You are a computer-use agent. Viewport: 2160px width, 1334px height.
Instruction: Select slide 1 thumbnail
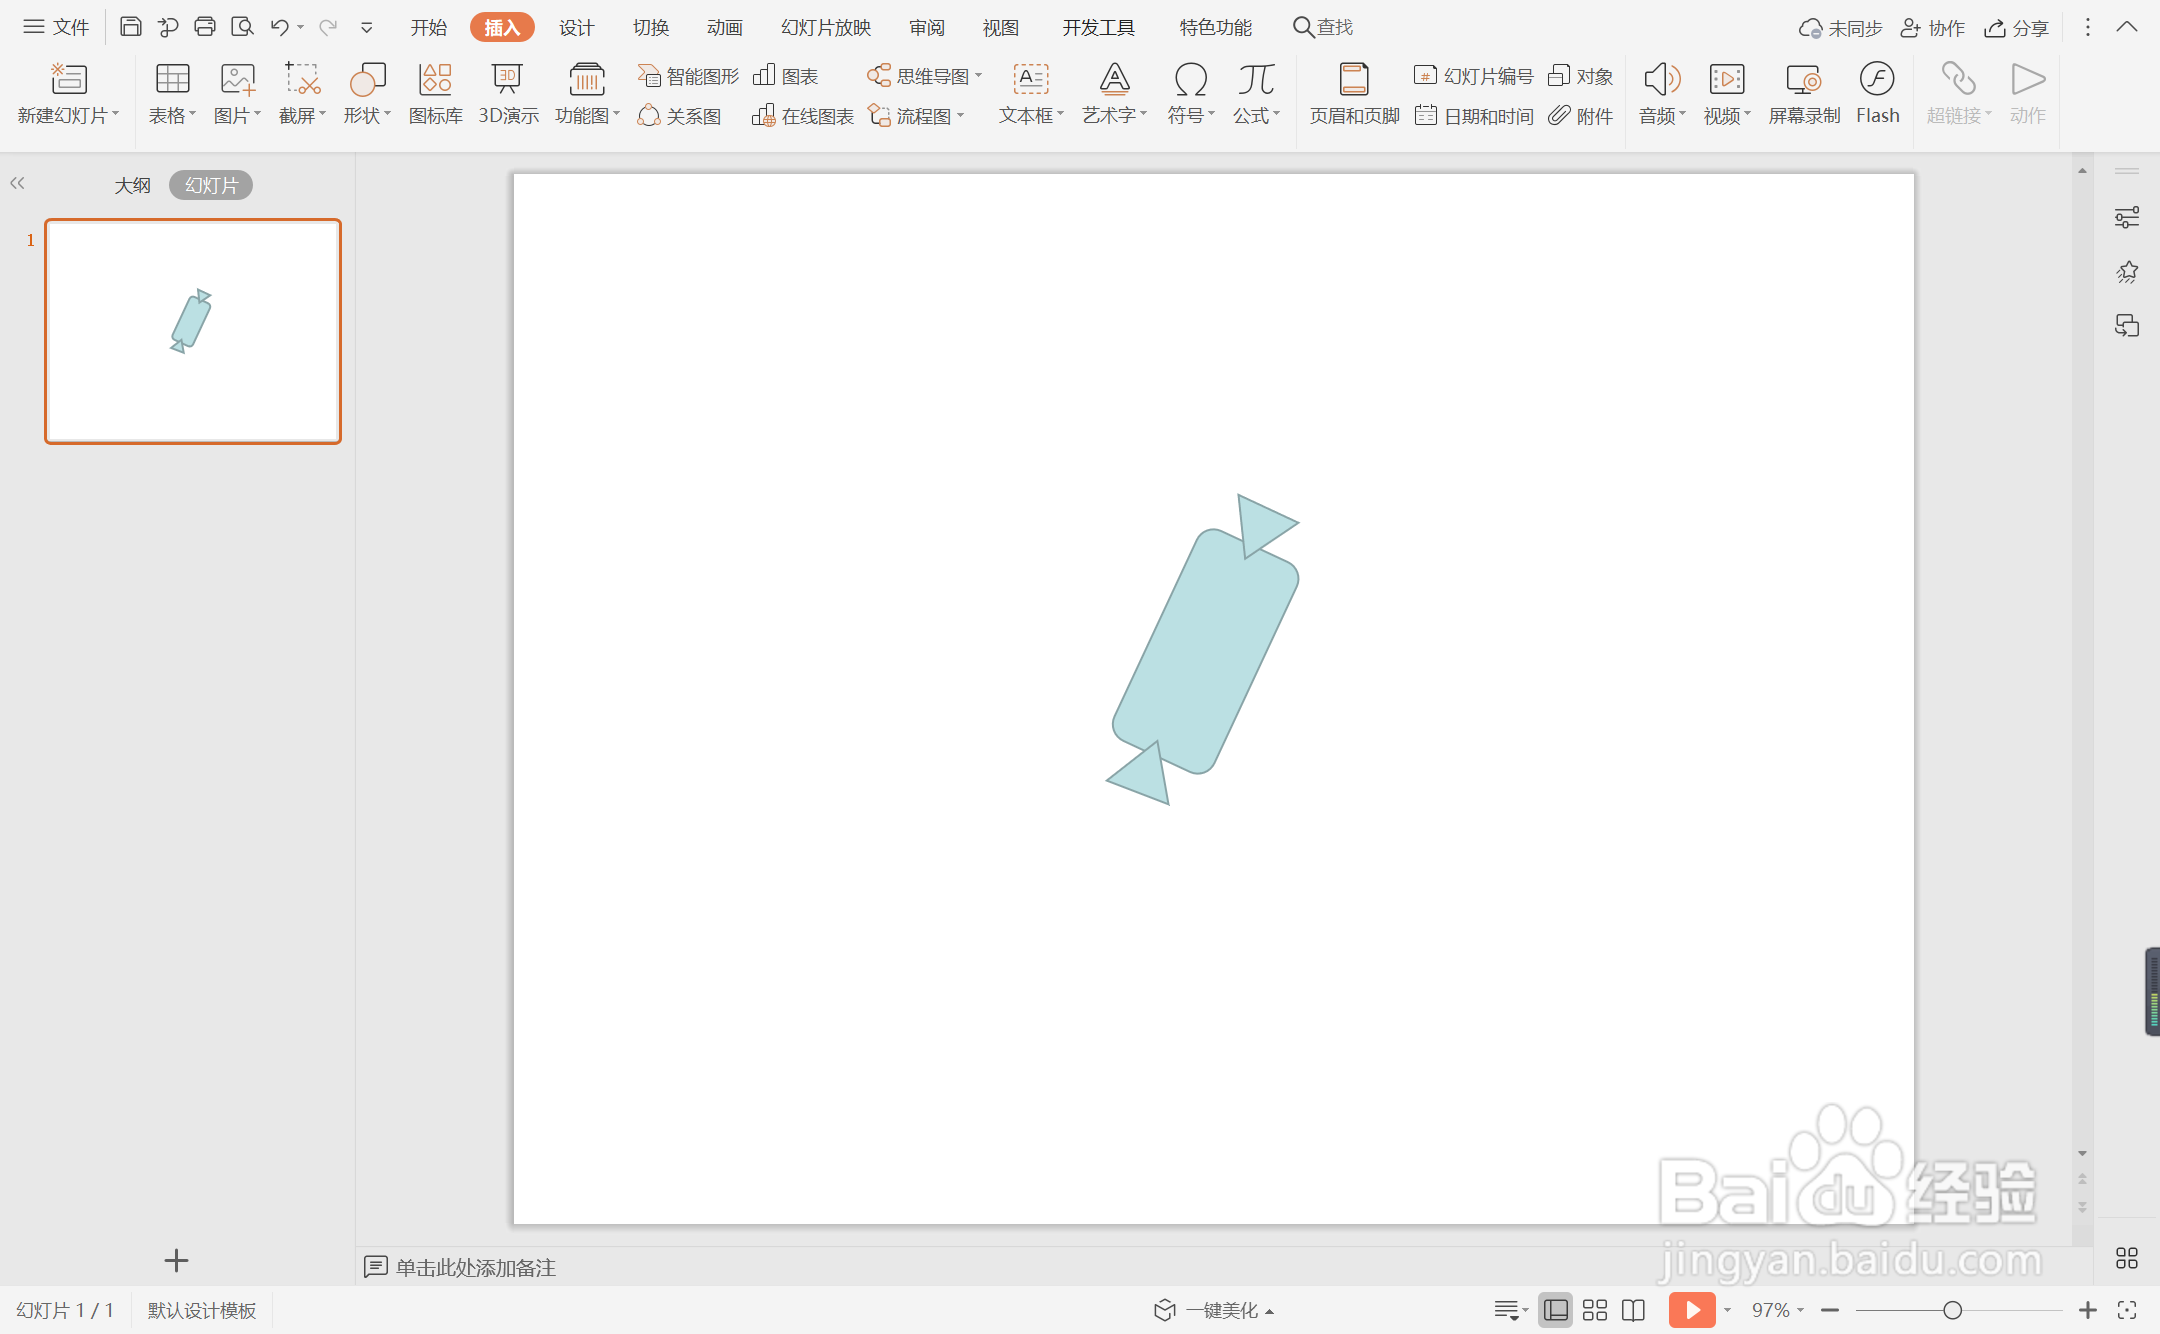tap(193, 331)
